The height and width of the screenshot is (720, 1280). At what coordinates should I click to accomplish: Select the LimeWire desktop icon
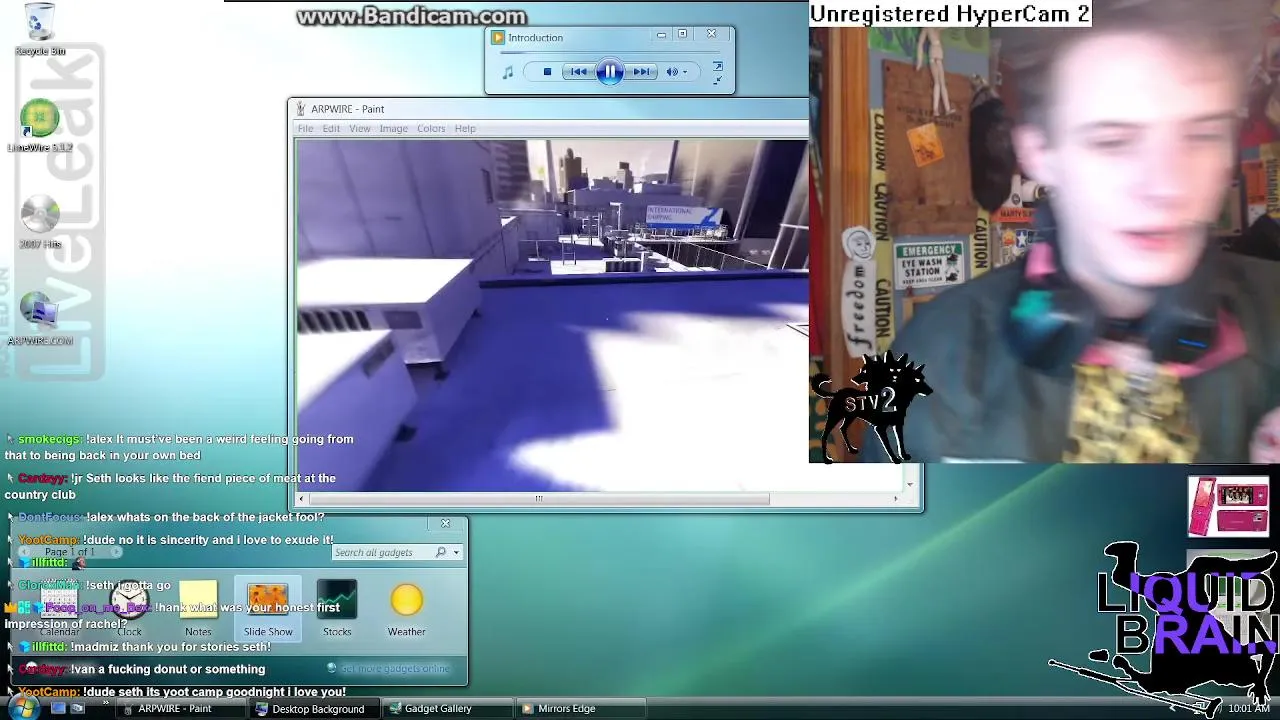40,127
